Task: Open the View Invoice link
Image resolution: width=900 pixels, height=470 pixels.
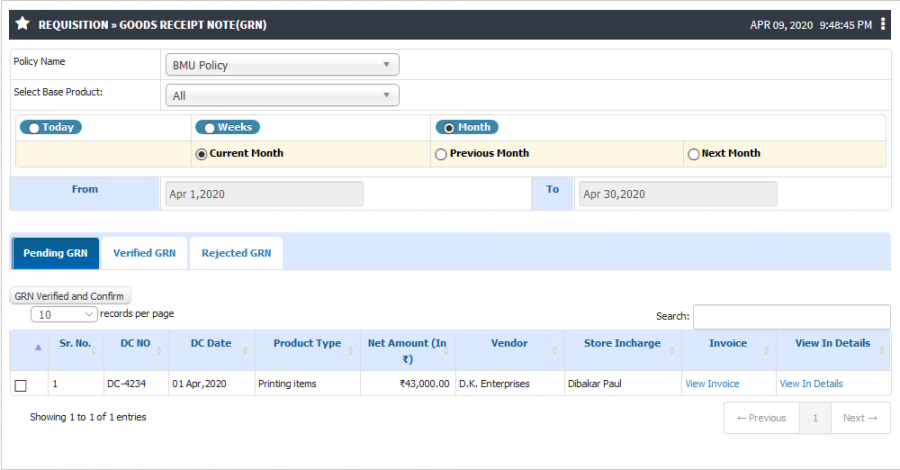Action: [x=712, y=384]
